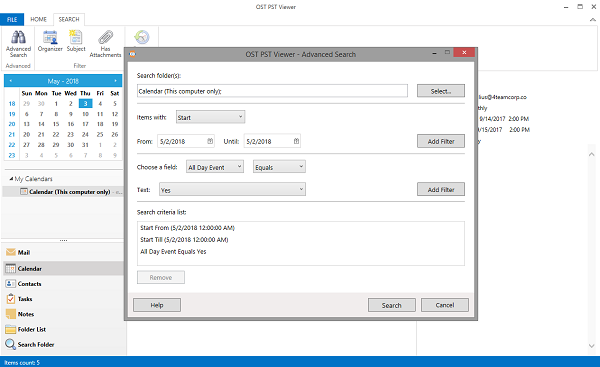Open the From date calendar picker

pyautogui.click(x=210, y=141)
